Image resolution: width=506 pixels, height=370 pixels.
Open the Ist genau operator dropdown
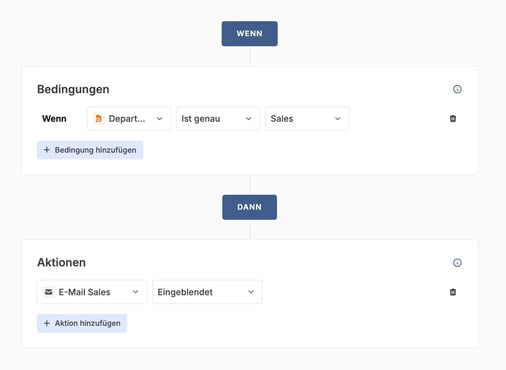pyautogui.click(x=218, y=118)
